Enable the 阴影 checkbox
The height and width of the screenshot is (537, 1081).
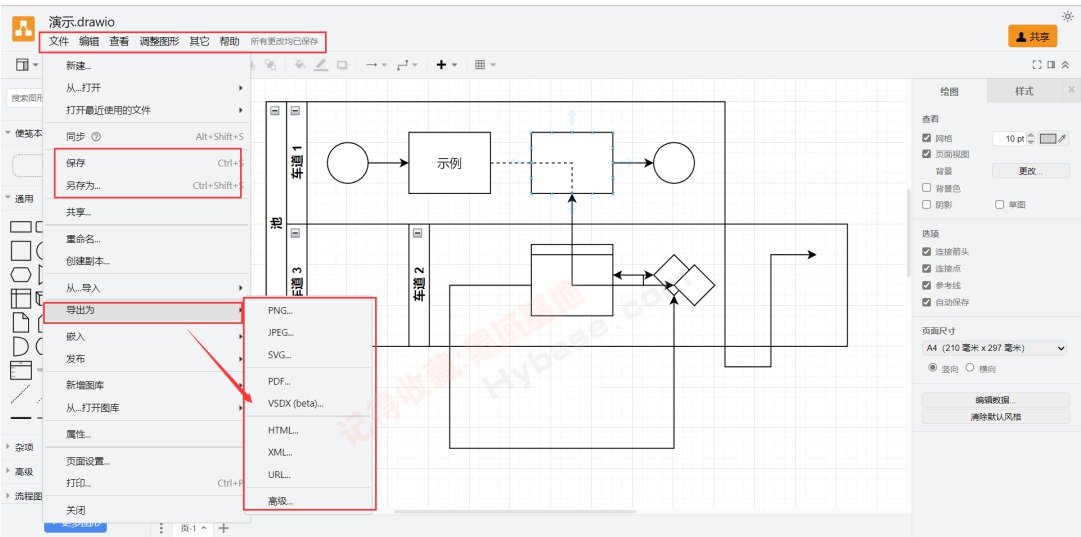coord(927,204)
